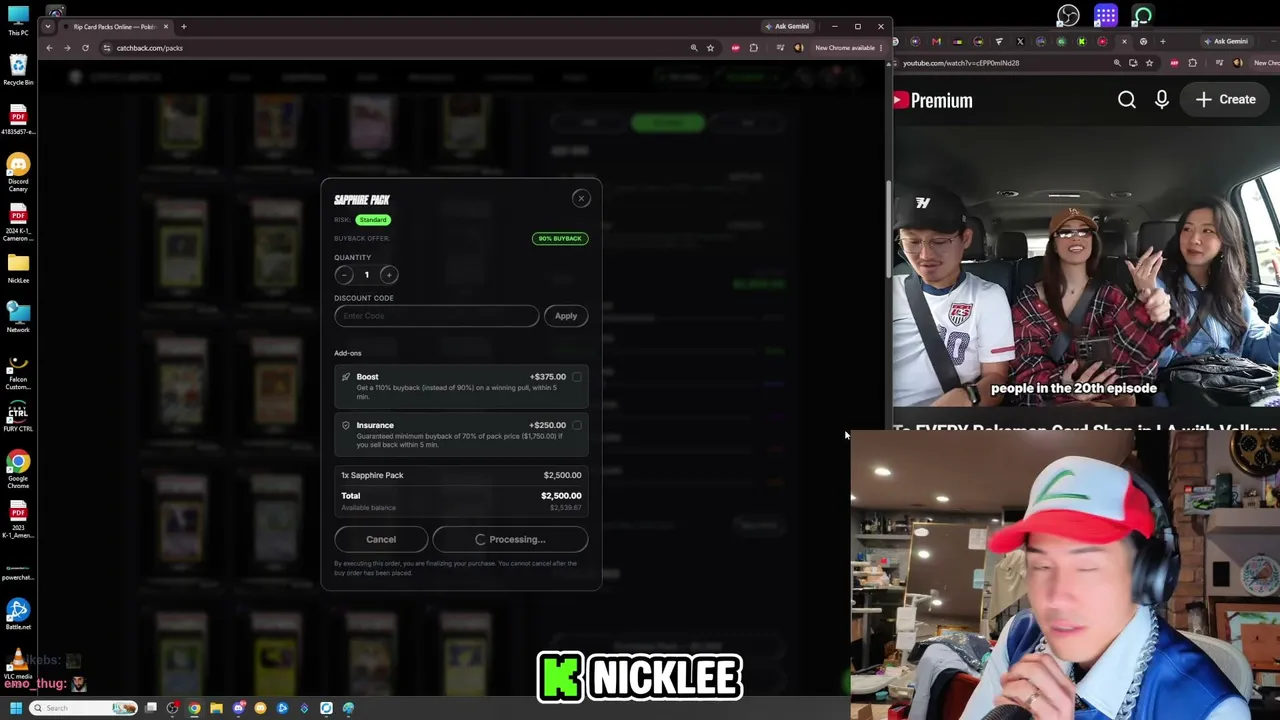
Task: Bookmark the catchback page with the star
Action: click(x=710, y=48)
